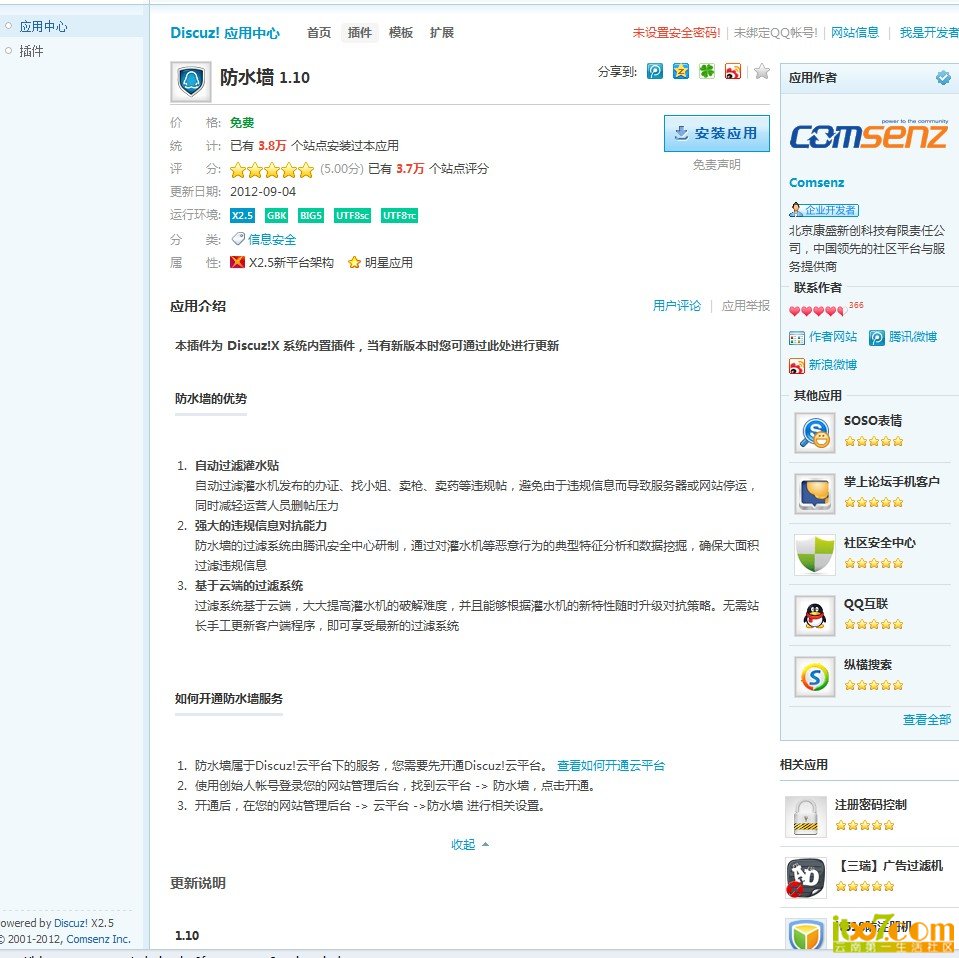Click the 明星应用 star icon

click(354, 263)
